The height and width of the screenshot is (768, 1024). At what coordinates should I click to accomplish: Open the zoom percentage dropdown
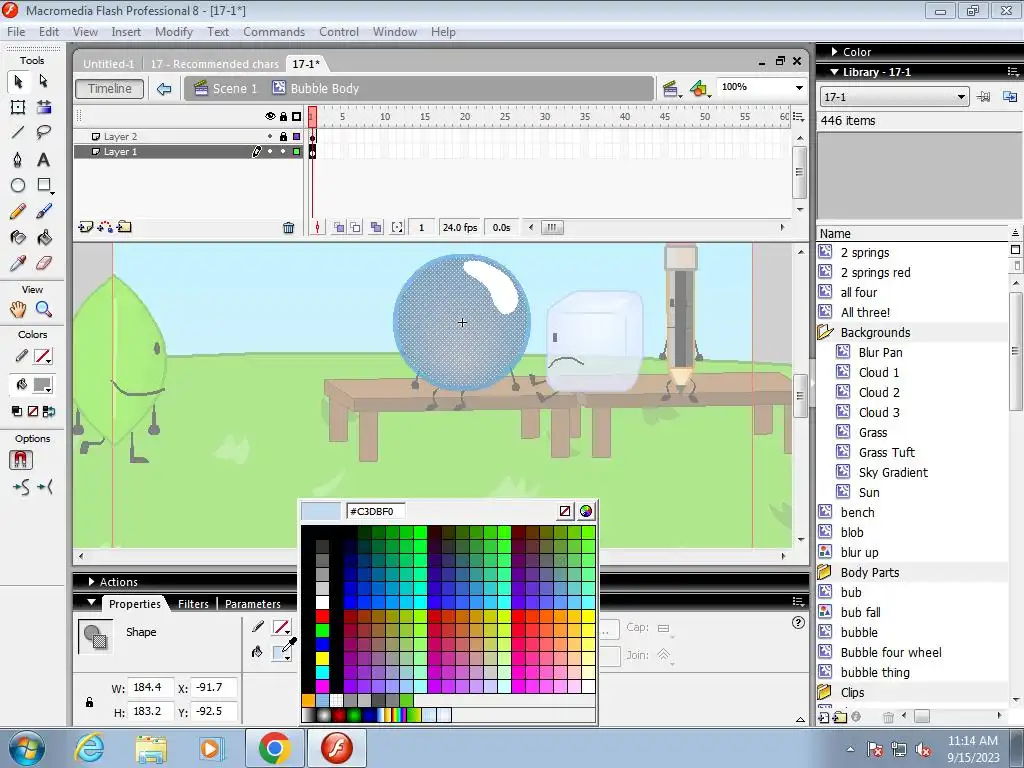click(799, 88)
